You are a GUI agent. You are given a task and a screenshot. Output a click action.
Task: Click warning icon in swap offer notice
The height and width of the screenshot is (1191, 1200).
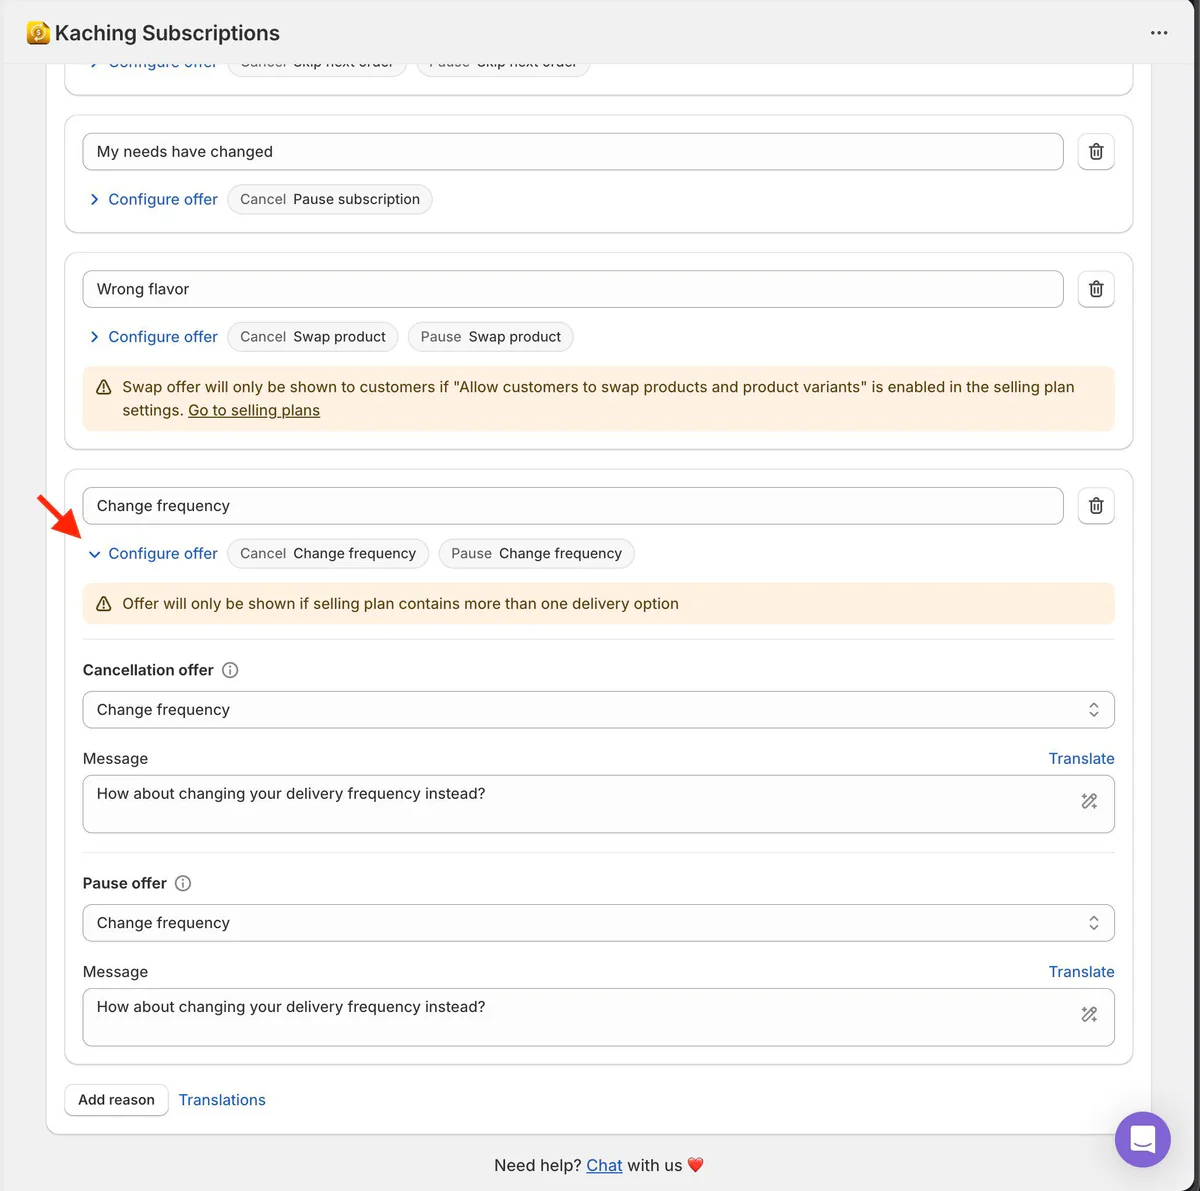tap(104, 387)
